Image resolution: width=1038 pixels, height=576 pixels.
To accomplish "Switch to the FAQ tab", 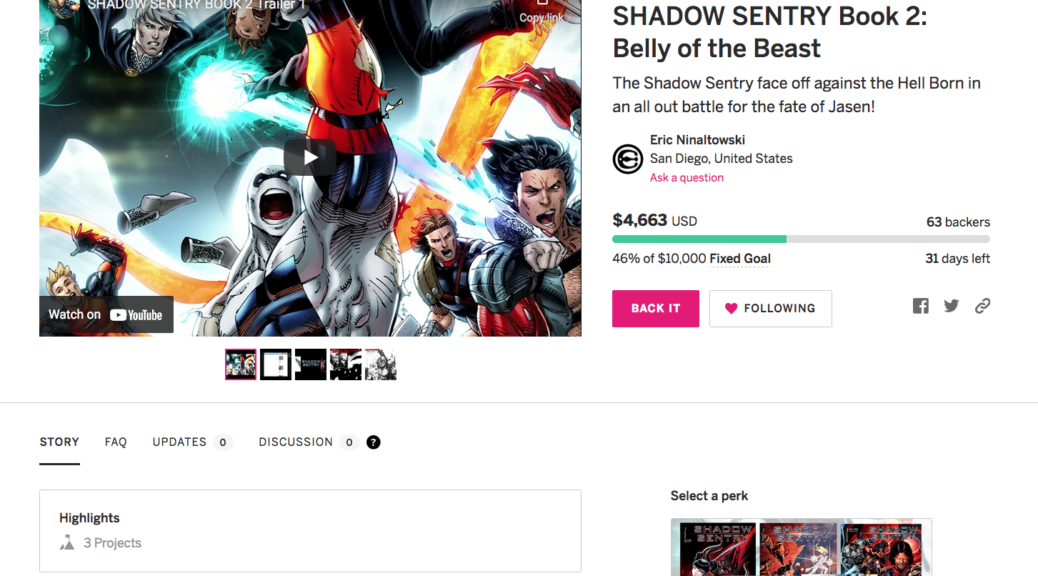I will click(x=116, y=442).
